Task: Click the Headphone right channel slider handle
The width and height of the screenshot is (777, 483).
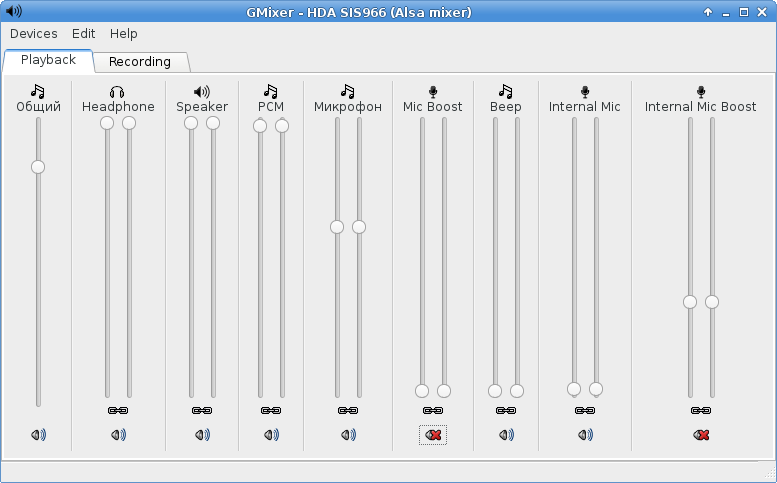Action: 129,123
